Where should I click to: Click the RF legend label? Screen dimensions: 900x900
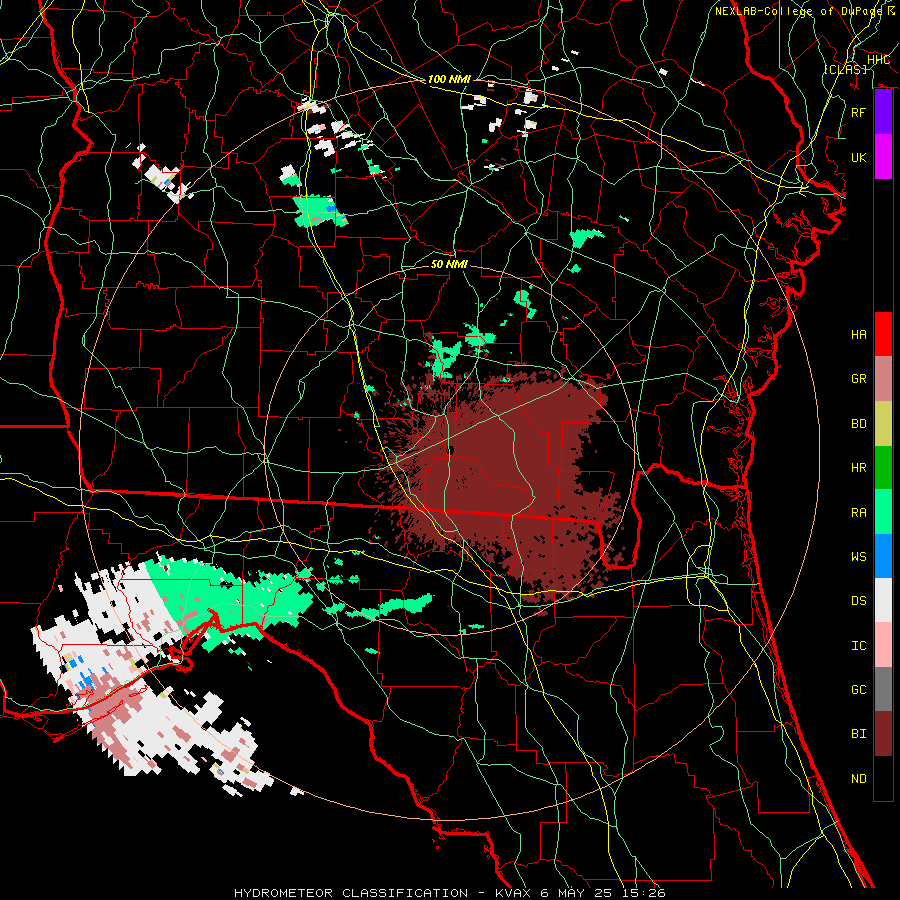pos(858,112)
